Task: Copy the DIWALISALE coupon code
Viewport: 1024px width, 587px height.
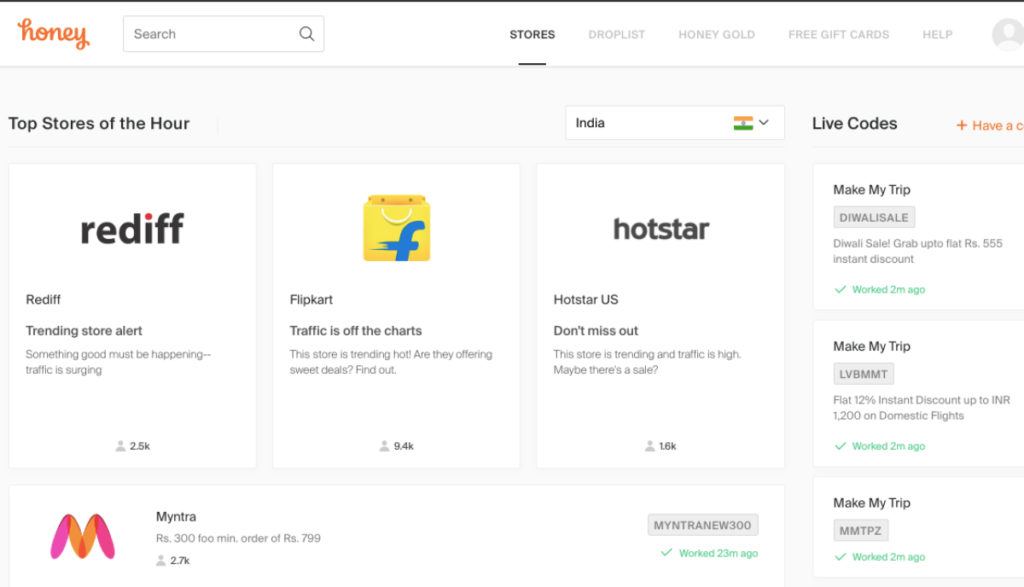Action: coord(874,217)
